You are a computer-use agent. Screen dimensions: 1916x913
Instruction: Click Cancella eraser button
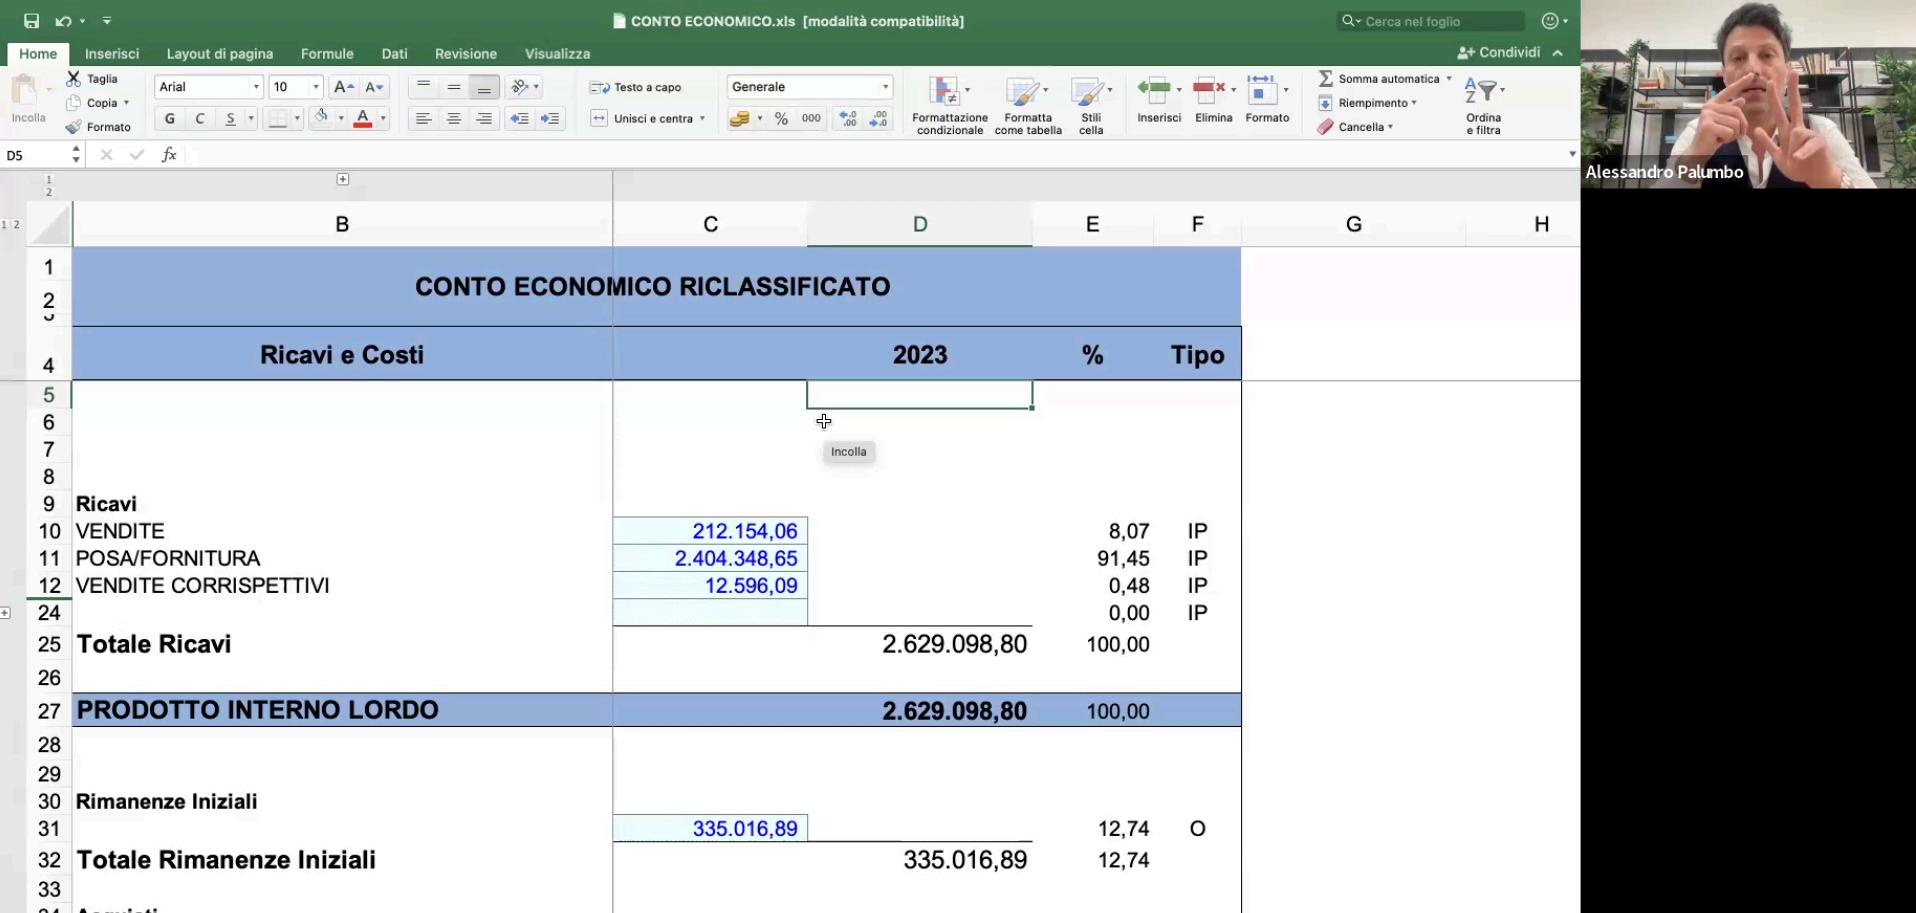click(1355, 127)
